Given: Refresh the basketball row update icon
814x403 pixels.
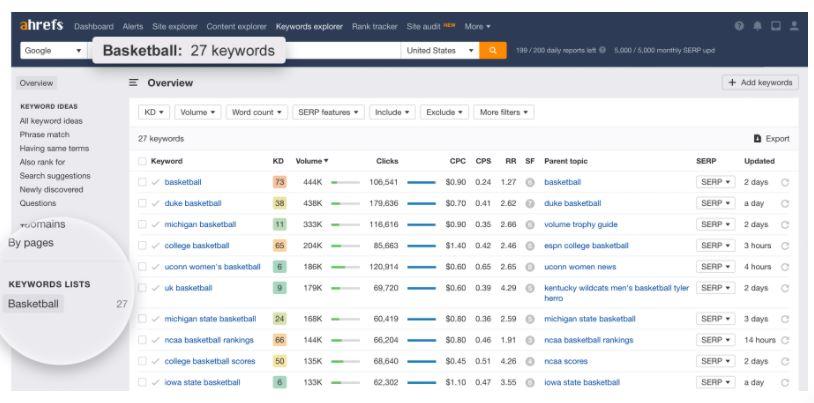Looking at the screenshot, I should [x=785, y=182].
